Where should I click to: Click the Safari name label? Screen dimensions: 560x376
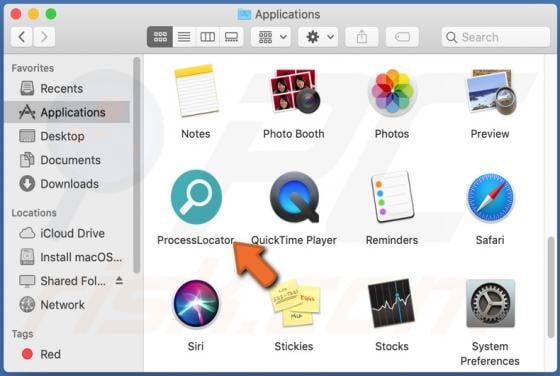click(x=490, y=240)
